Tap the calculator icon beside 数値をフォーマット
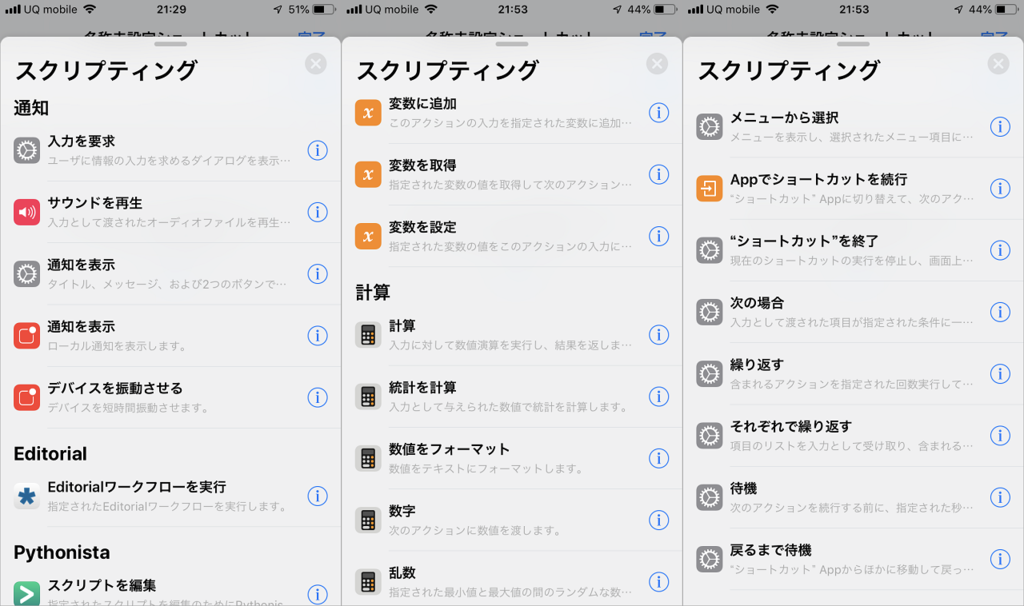 point(368,458)
